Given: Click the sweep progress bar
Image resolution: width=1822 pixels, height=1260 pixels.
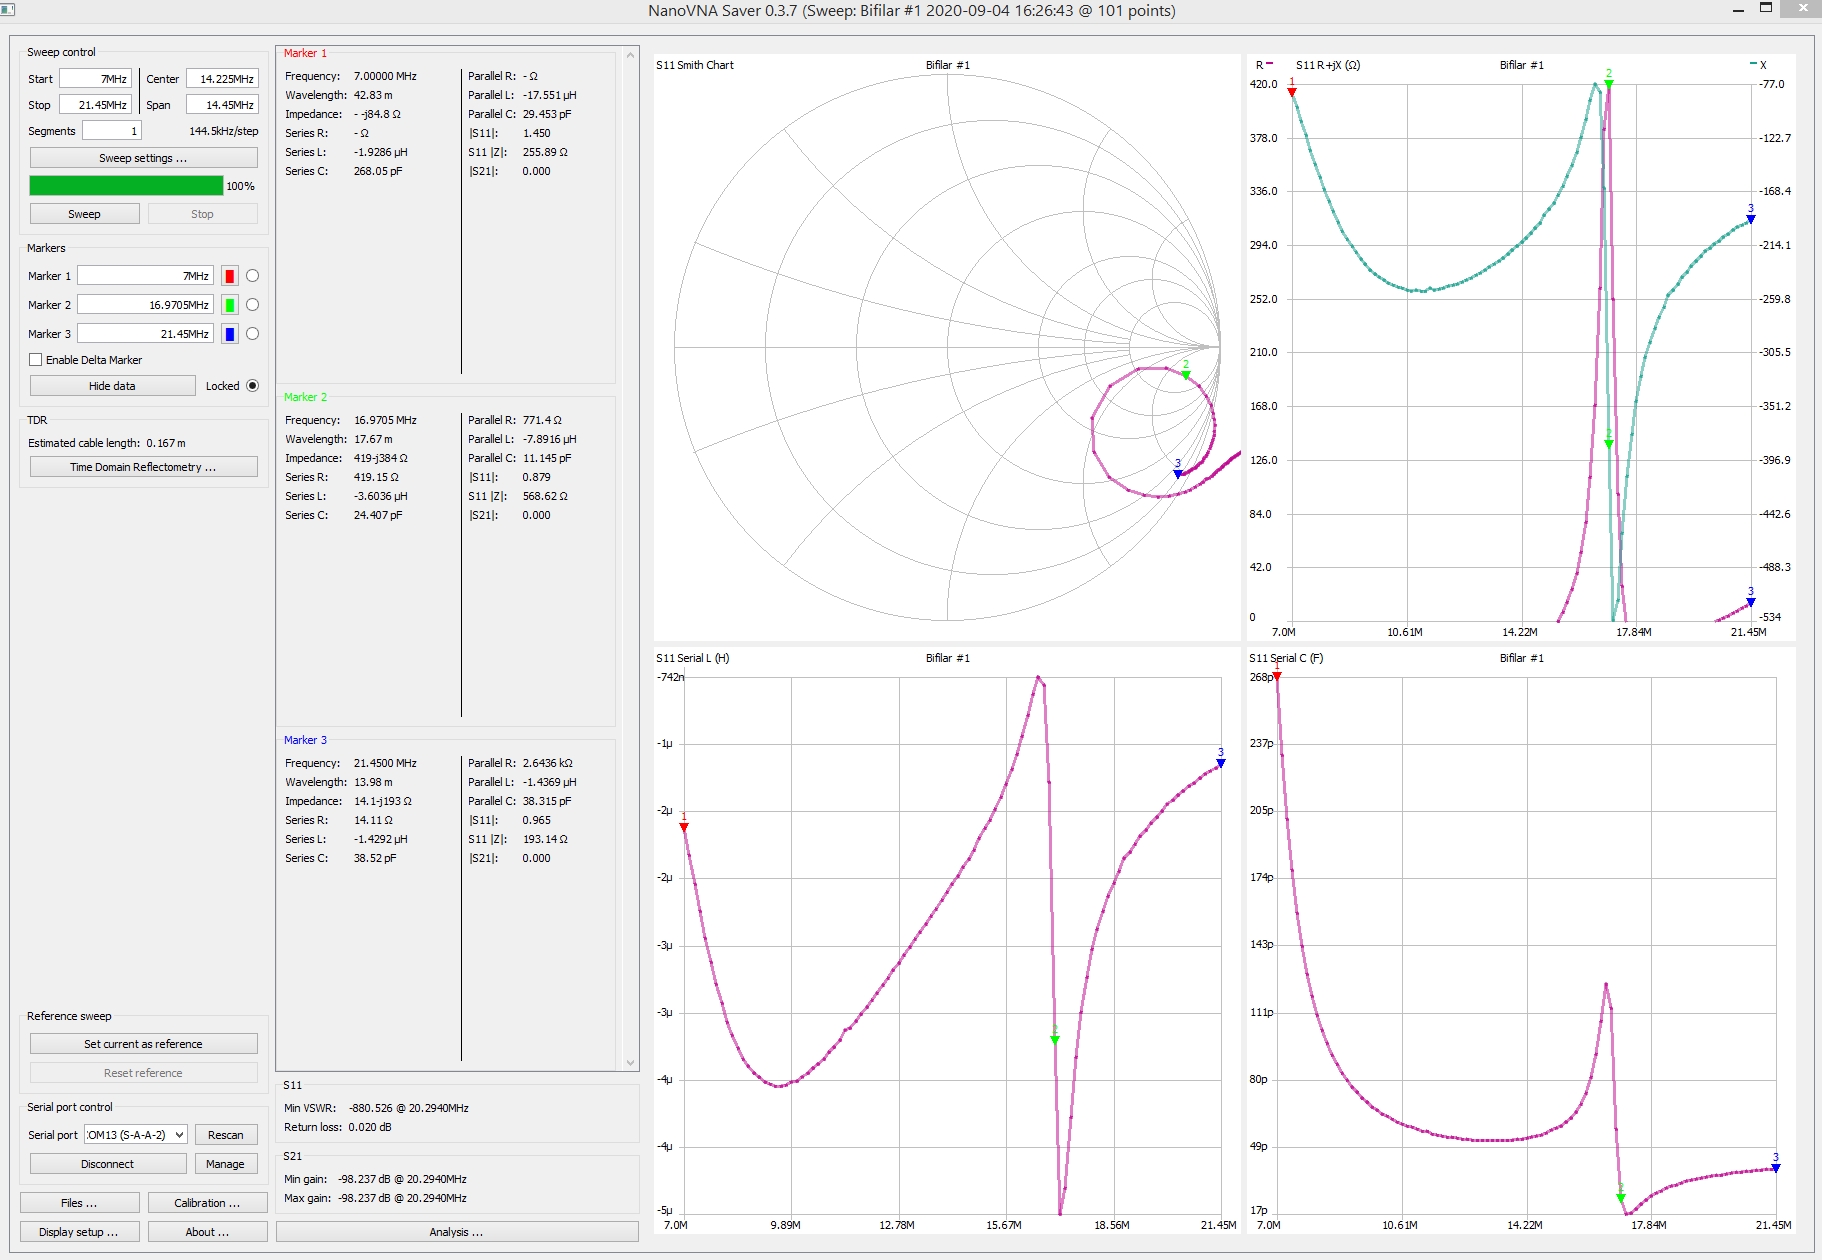Looking at the screenshot, I should point(126,186).
